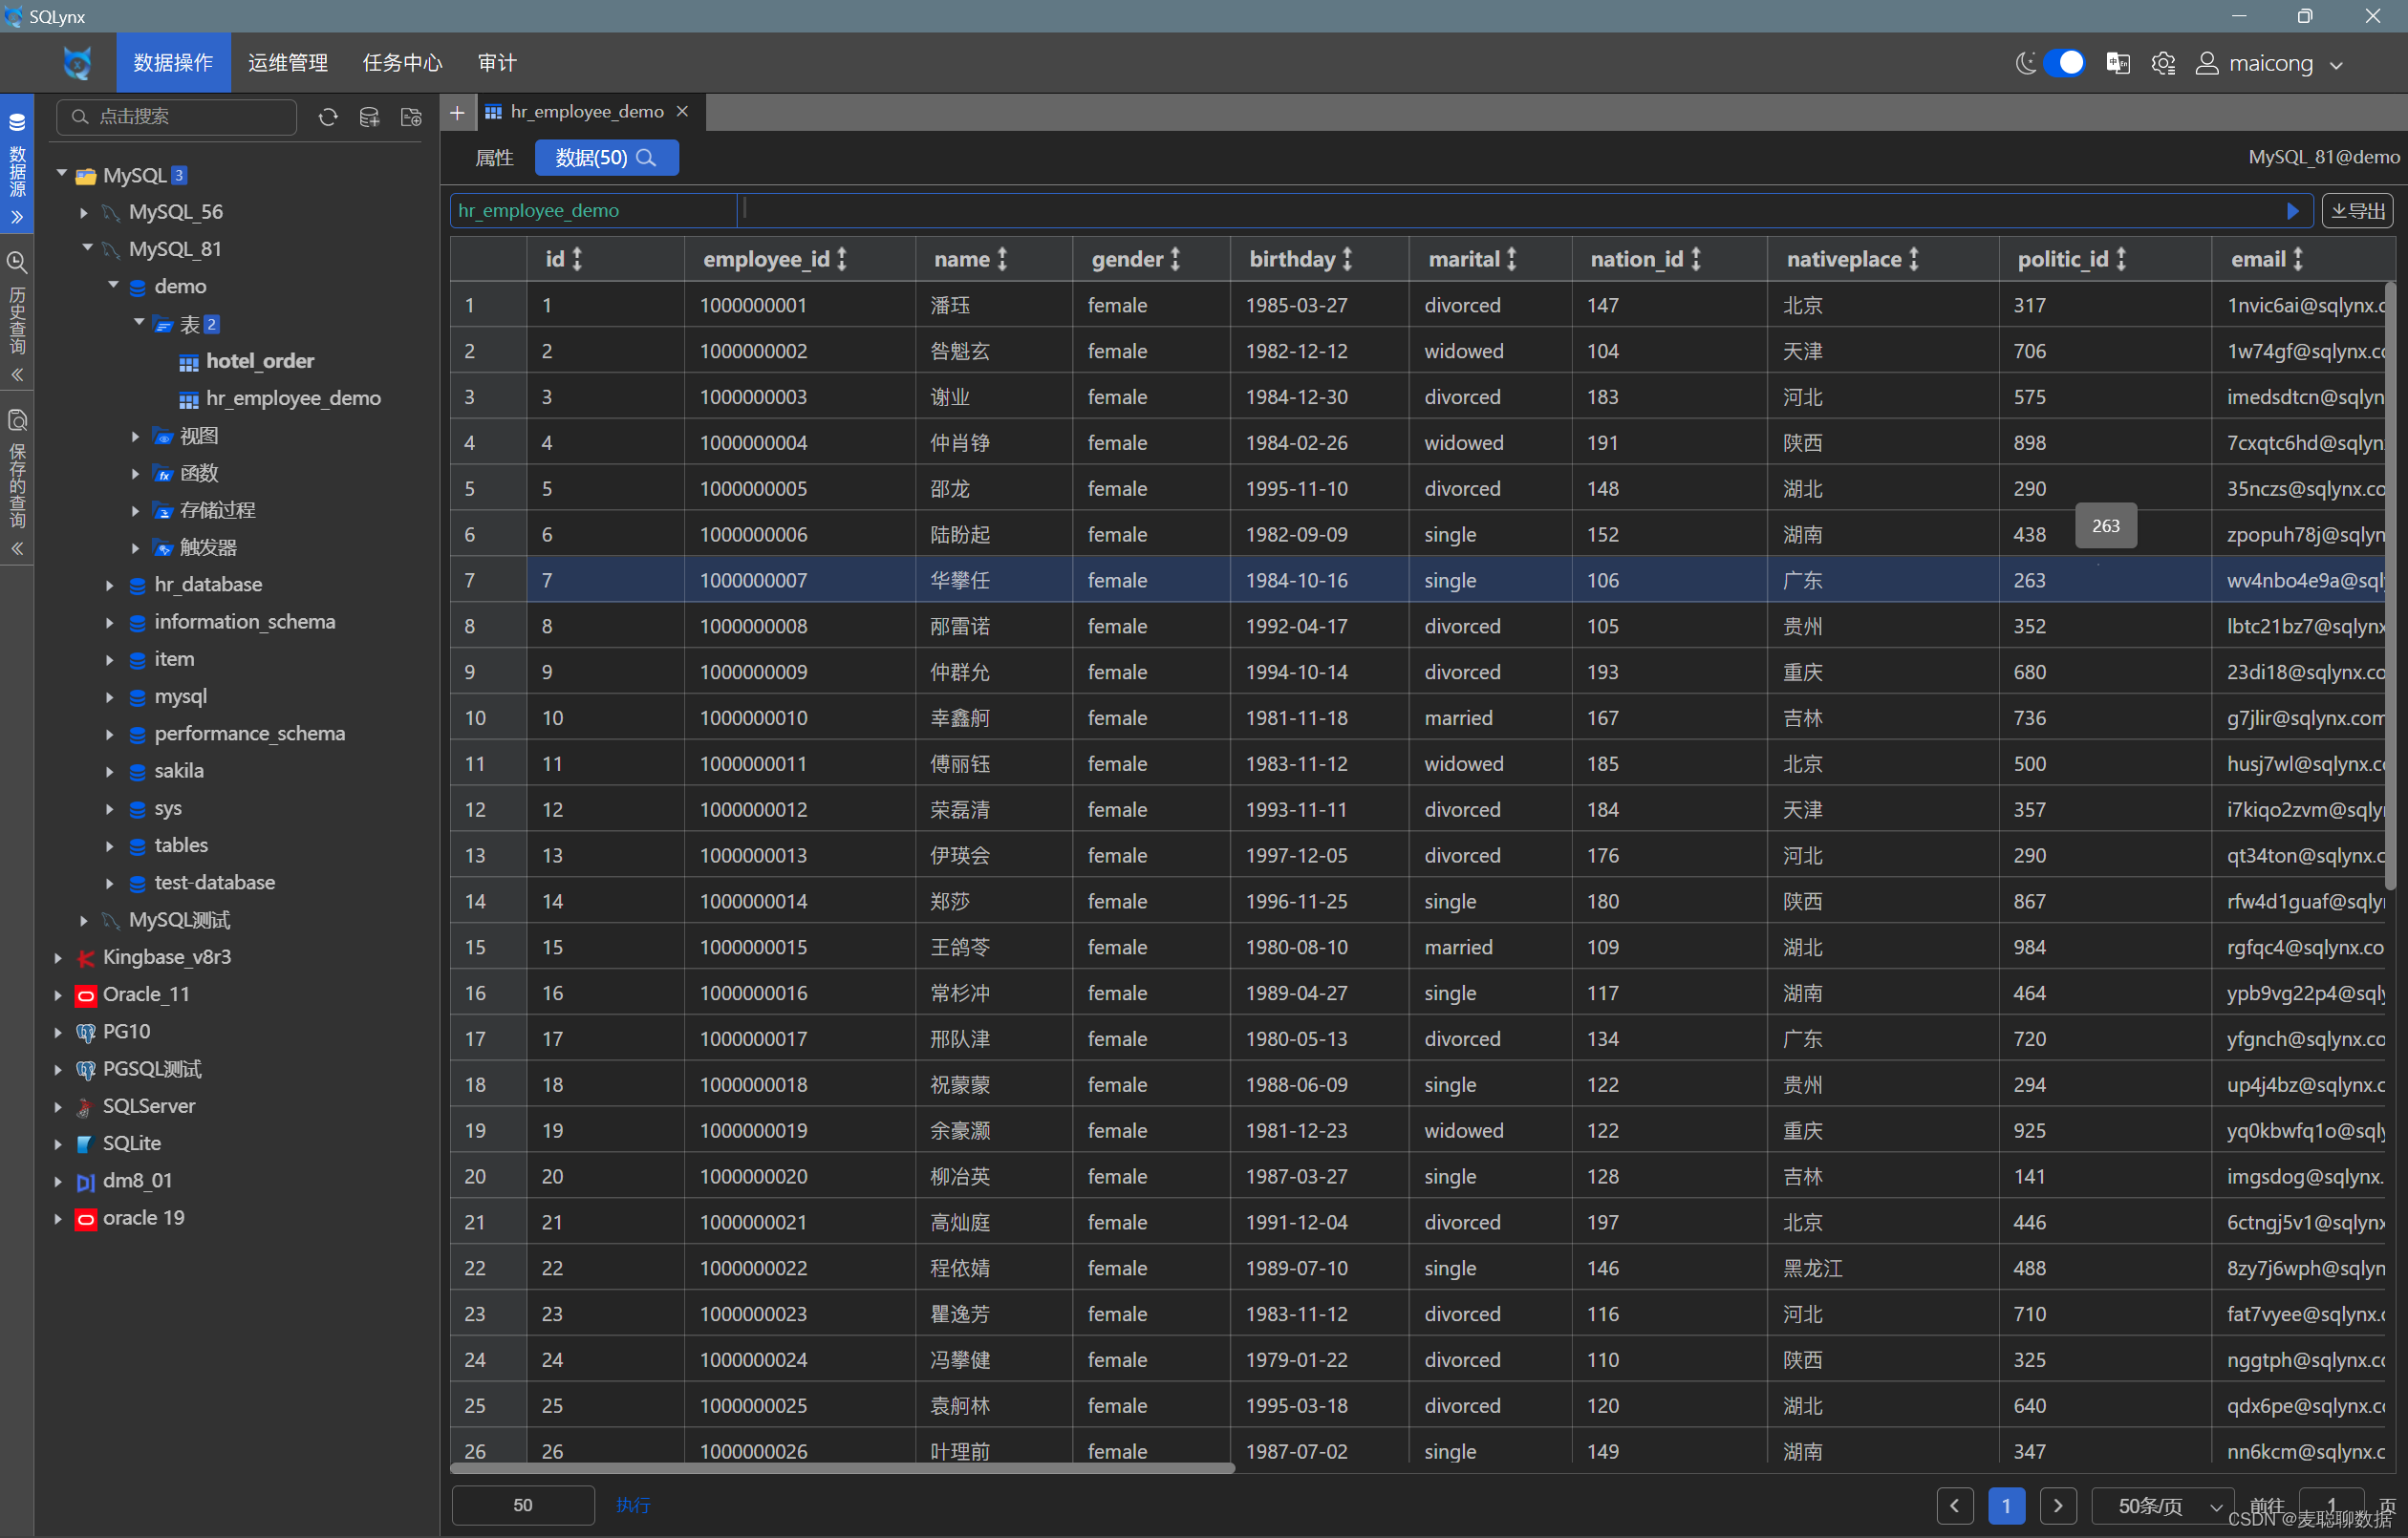Add a new tab with the plus icon
The image size is (2408, 1538).
[x=457, y=112]
